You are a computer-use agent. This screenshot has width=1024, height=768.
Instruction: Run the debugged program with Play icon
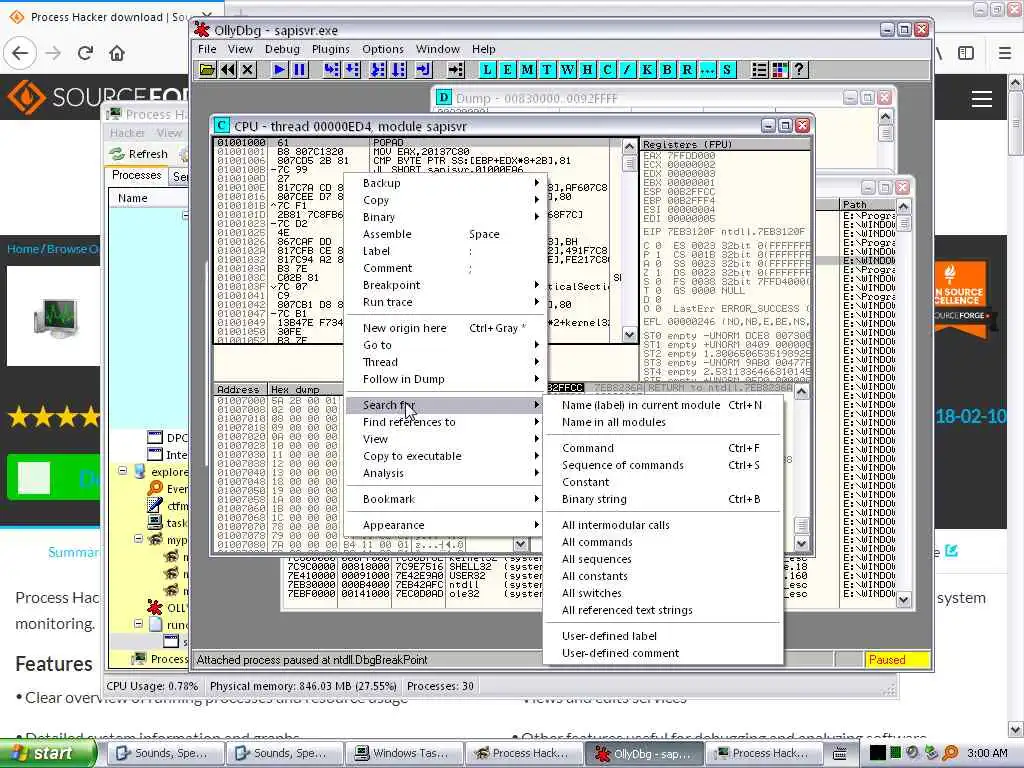[x=280, y=70]
